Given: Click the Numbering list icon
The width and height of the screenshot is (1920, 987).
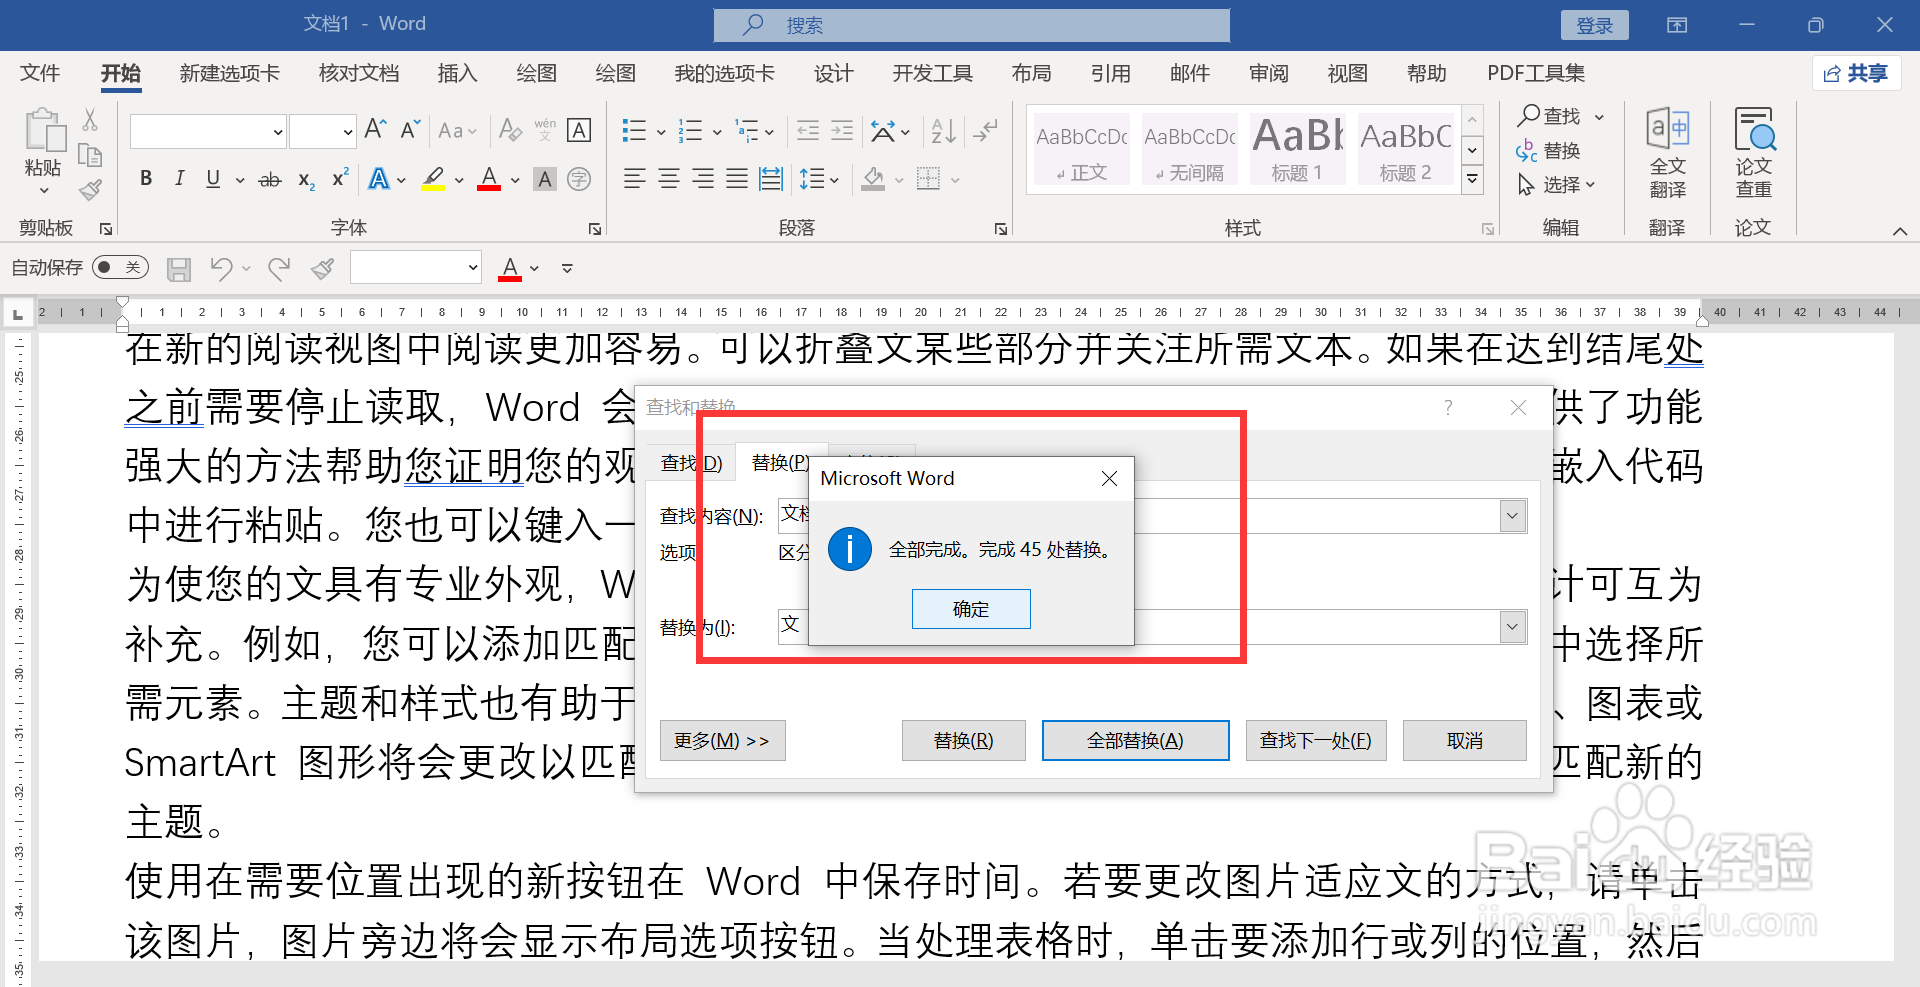Looking at the screenshot, I should (x=690, y=130).
